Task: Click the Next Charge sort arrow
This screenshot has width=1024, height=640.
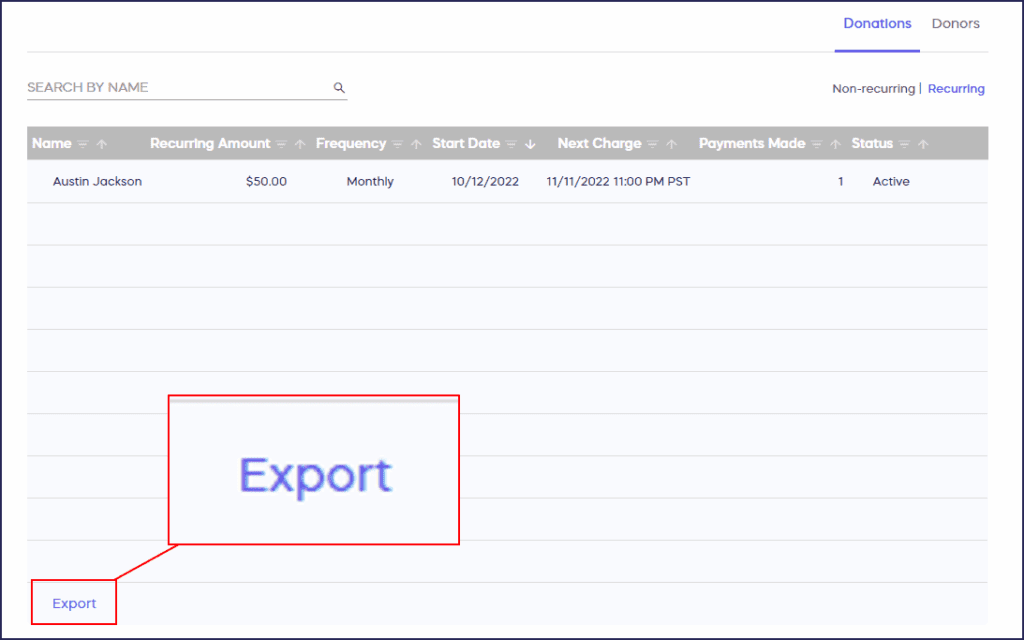Action: pos(672,144)
